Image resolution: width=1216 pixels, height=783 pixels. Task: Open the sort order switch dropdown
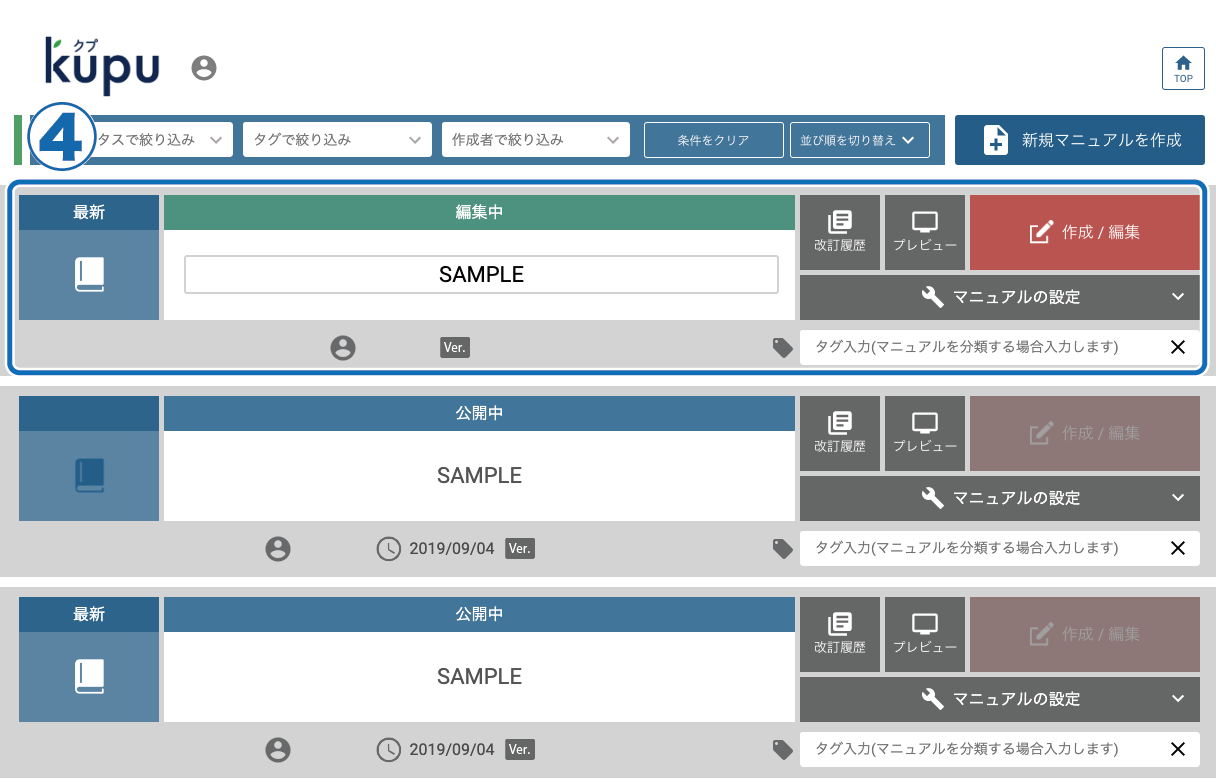point(859,140)
